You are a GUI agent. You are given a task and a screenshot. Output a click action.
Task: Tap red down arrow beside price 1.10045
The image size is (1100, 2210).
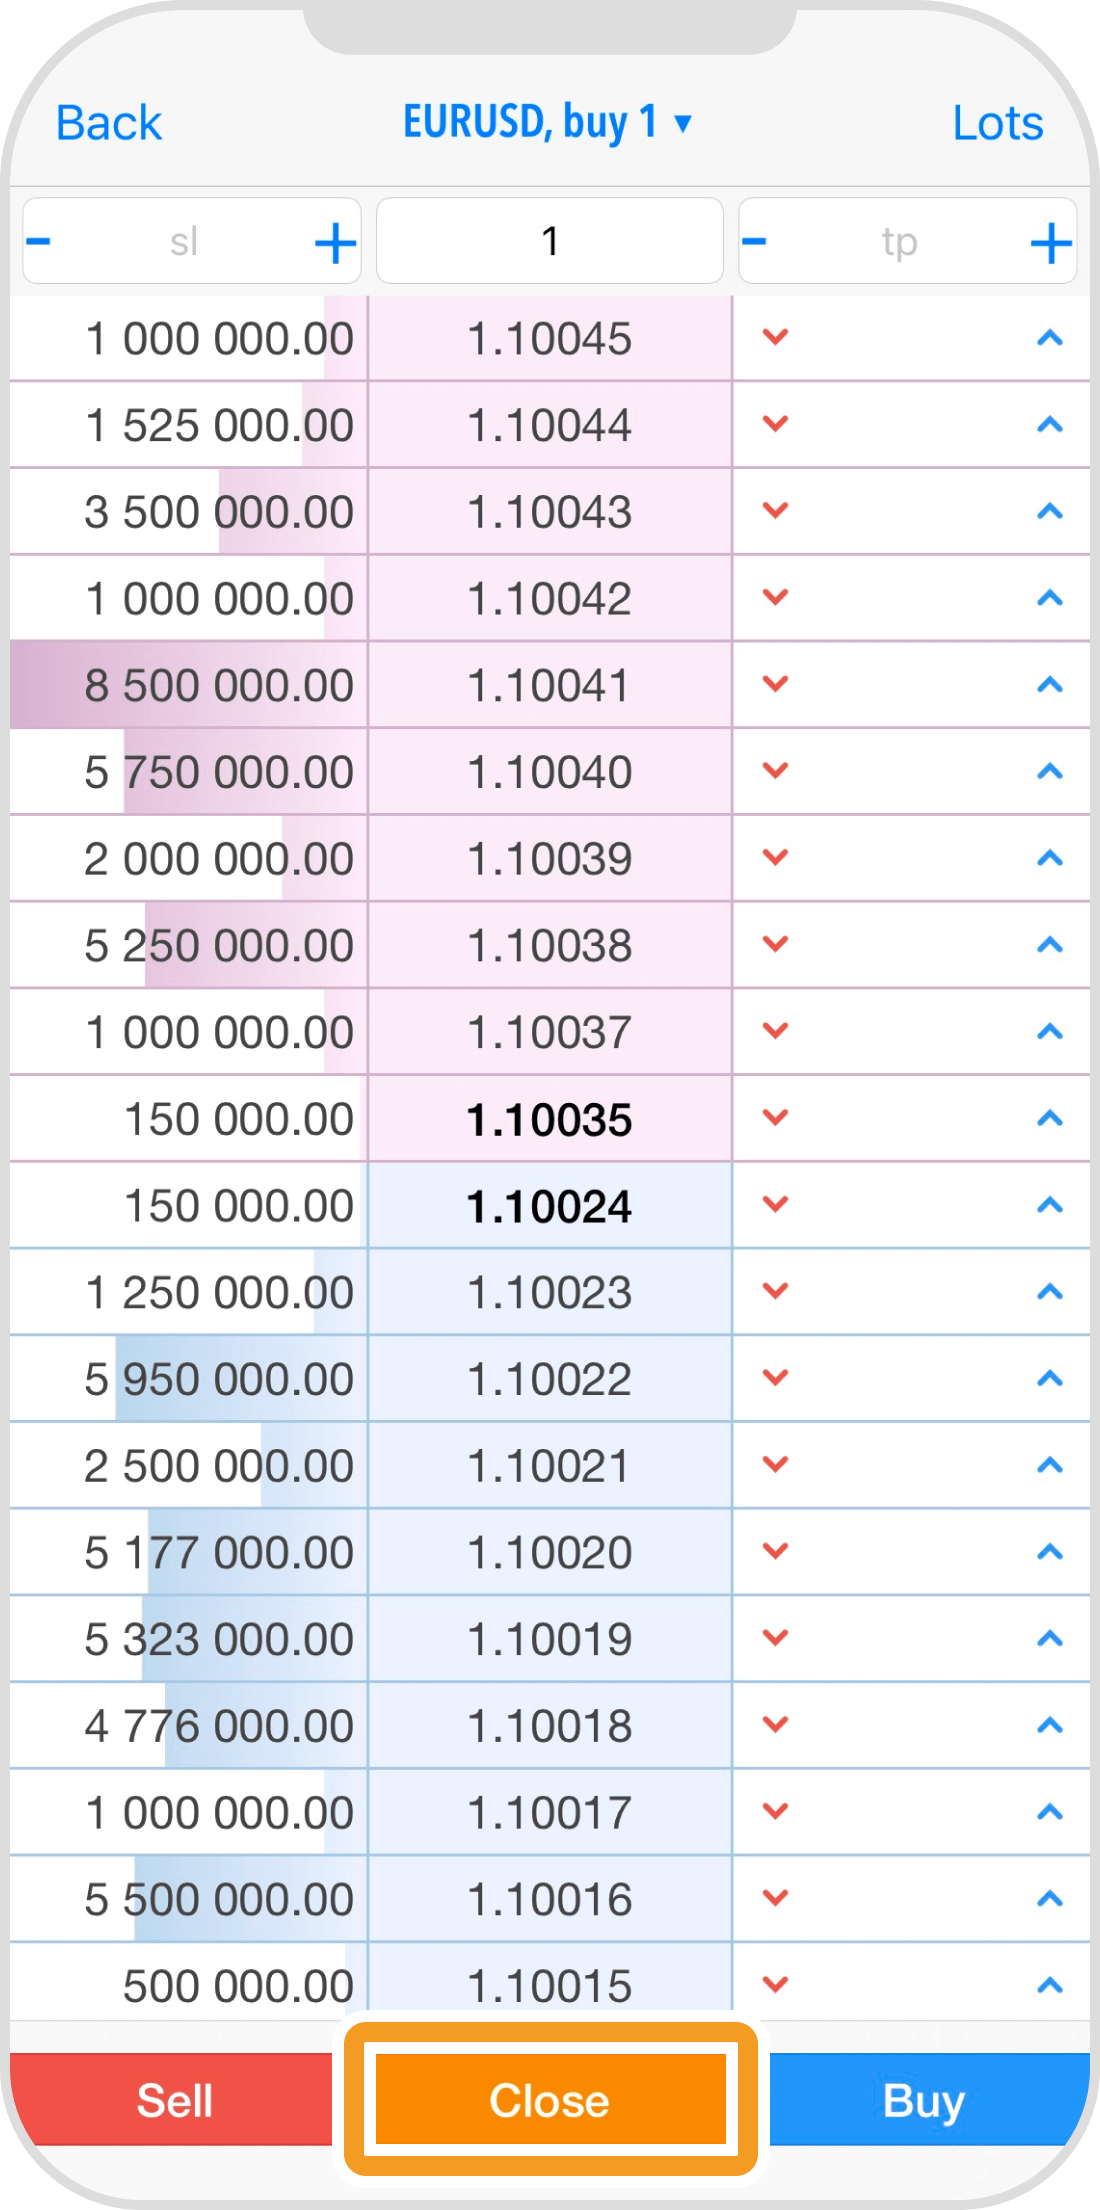[775, 337]
